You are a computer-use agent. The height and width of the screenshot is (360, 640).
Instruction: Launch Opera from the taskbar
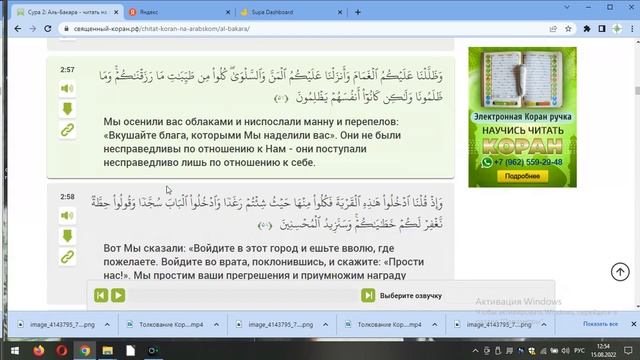tap(62, 350)
